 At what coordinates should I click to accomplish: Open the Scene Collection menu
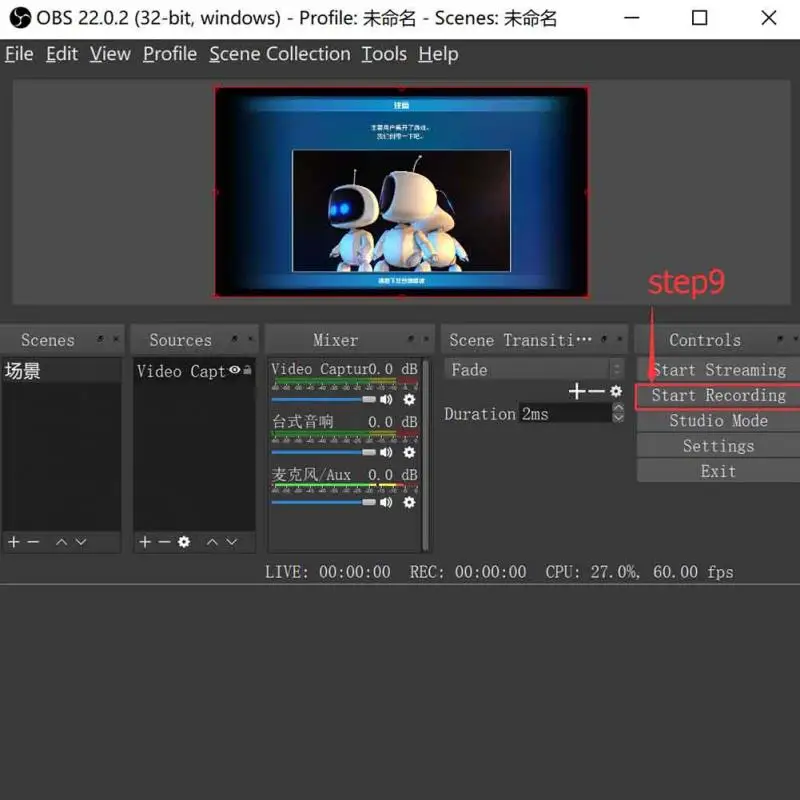click(x=280, y=54)
